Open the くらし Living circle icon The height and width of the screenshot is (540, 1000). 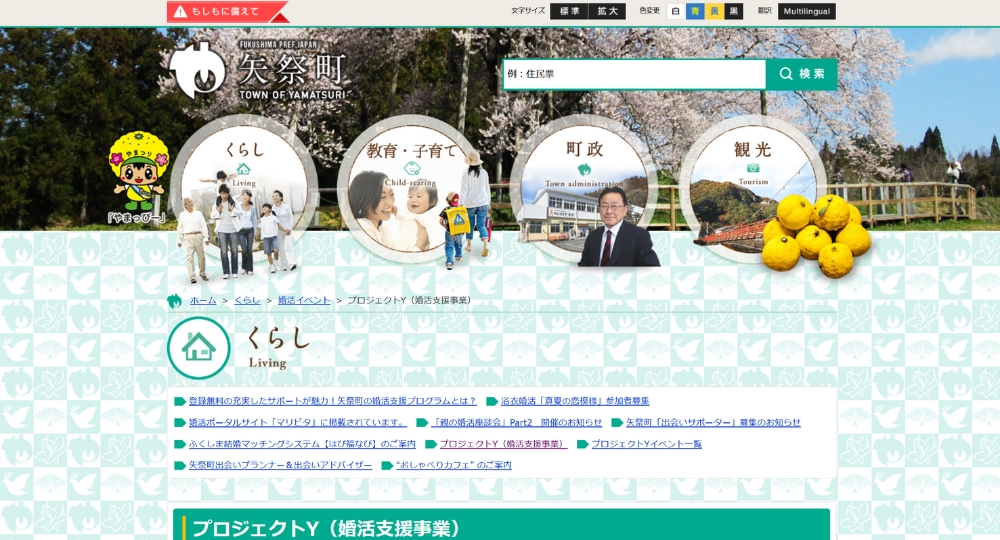244,190
